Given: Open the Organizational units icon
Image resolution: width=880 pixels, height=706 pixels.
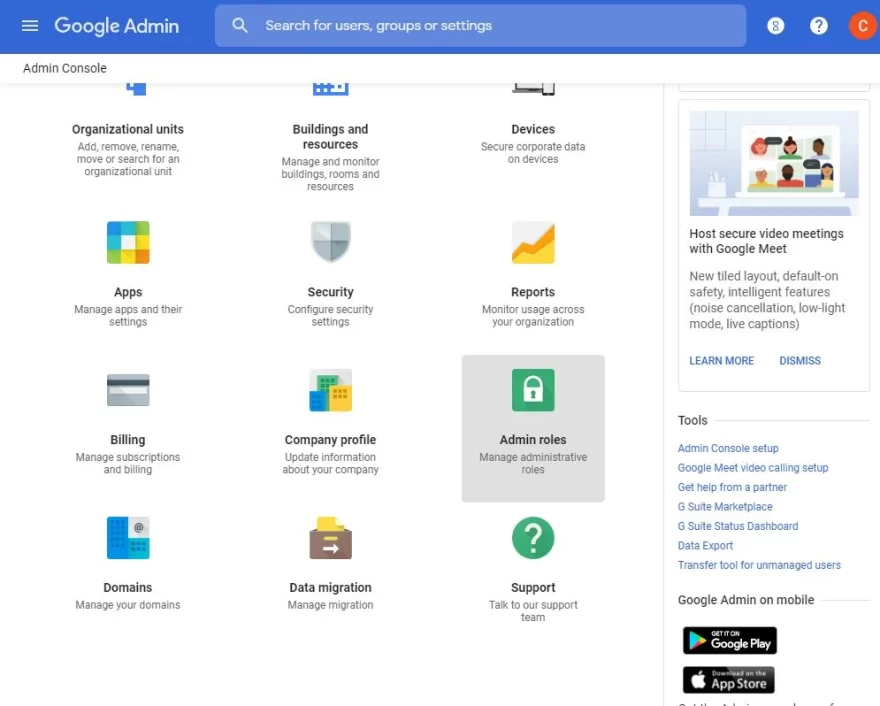Looking at the screenshot, I should pyautogui.click(x=136, y=89).
